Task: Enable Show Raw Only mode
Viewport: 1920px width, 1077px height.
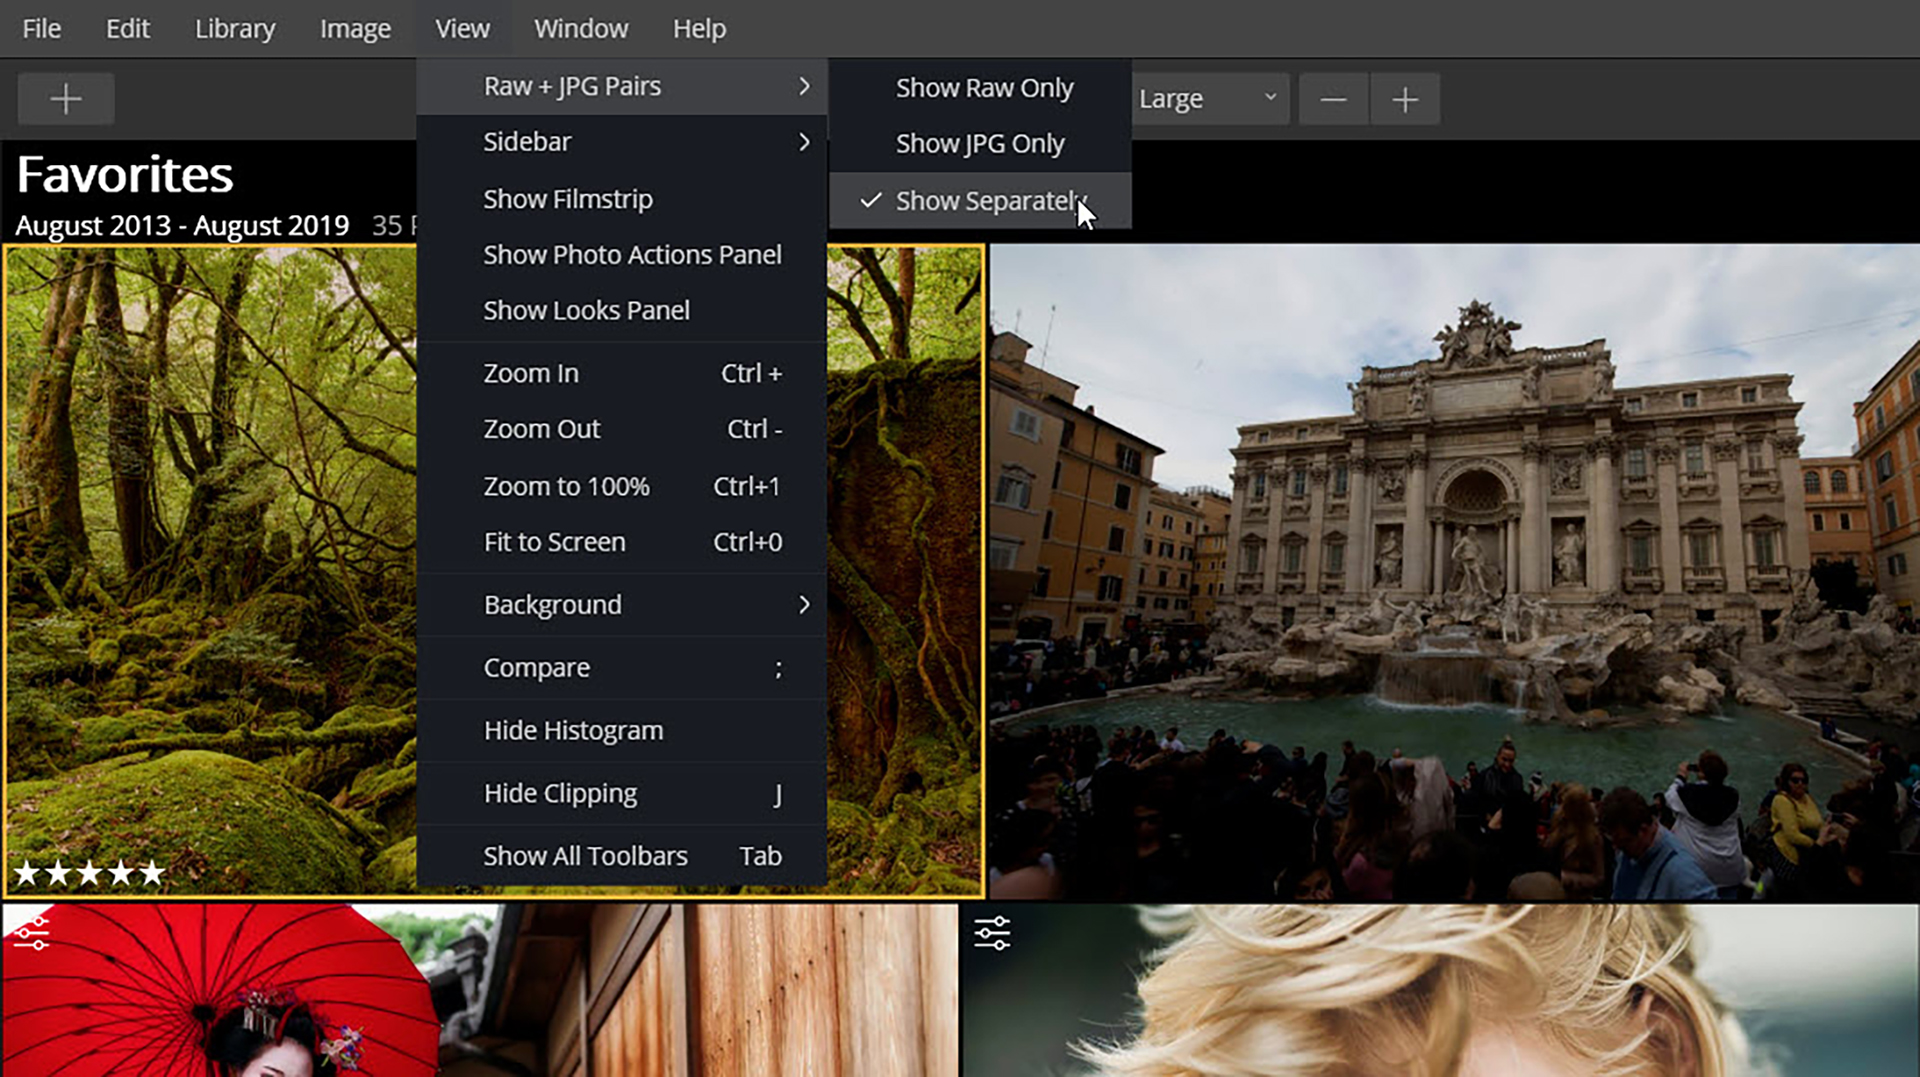Action: click(984, 87)
